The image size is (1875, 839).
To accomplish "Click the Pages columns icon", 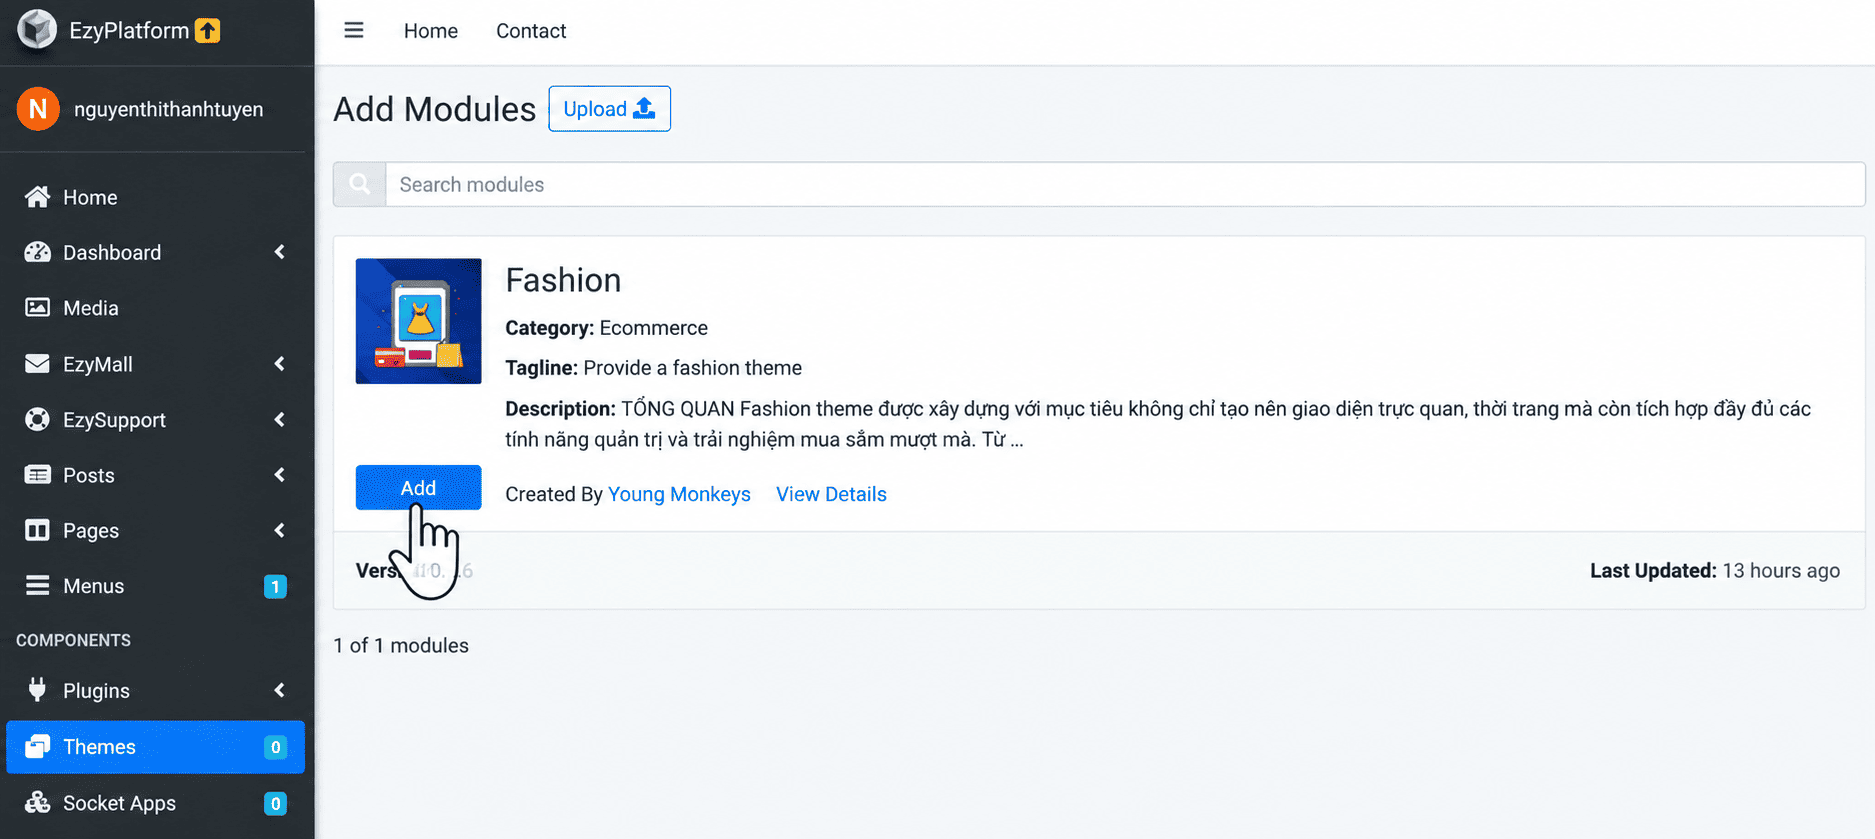I will [37, 530].
